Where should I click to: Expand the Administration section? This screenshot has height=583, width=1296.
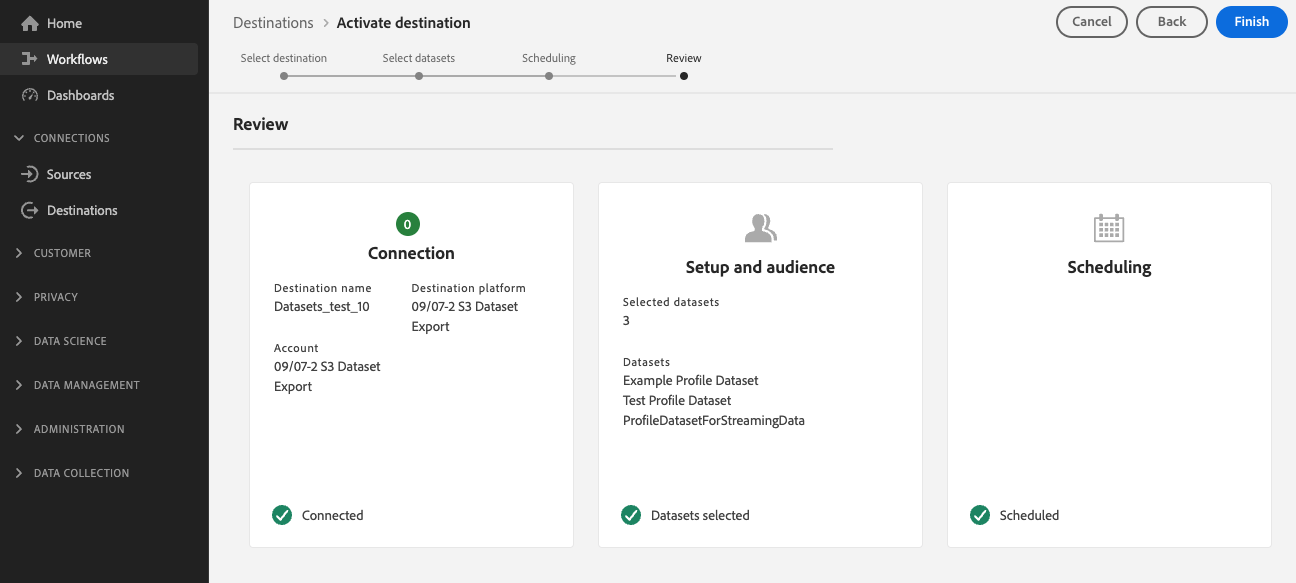pyautogui.click(x=19, y=429)
